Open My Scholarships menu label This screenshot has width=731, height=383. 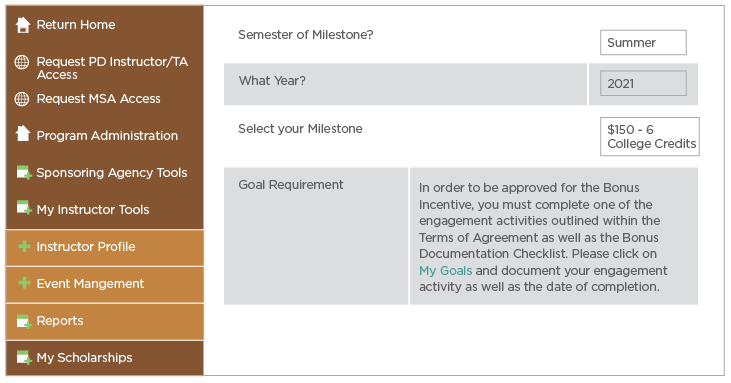pos(84,357)
